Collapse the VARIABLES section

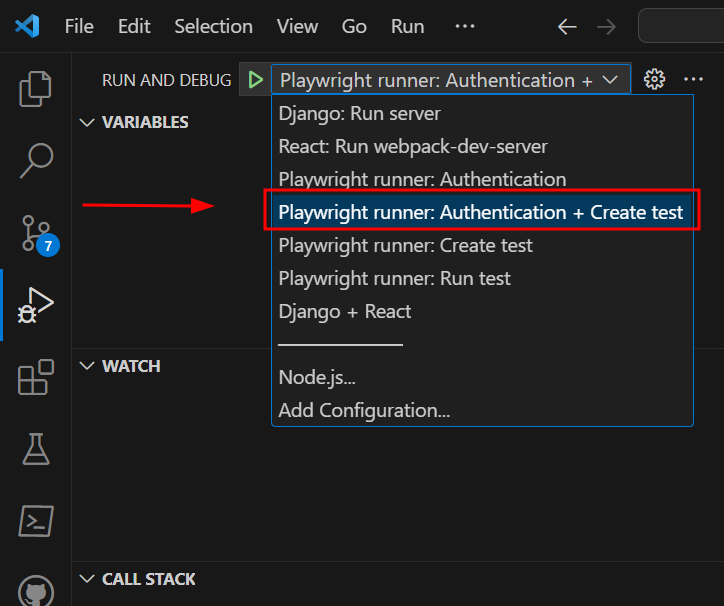coord(87,122)
